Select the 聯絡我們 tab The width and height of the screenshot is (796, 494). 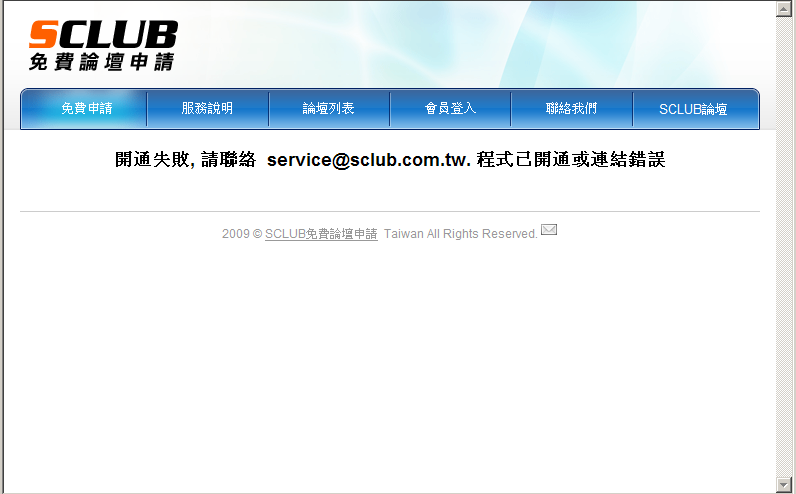pyautogui.click(x=572, y=108)
